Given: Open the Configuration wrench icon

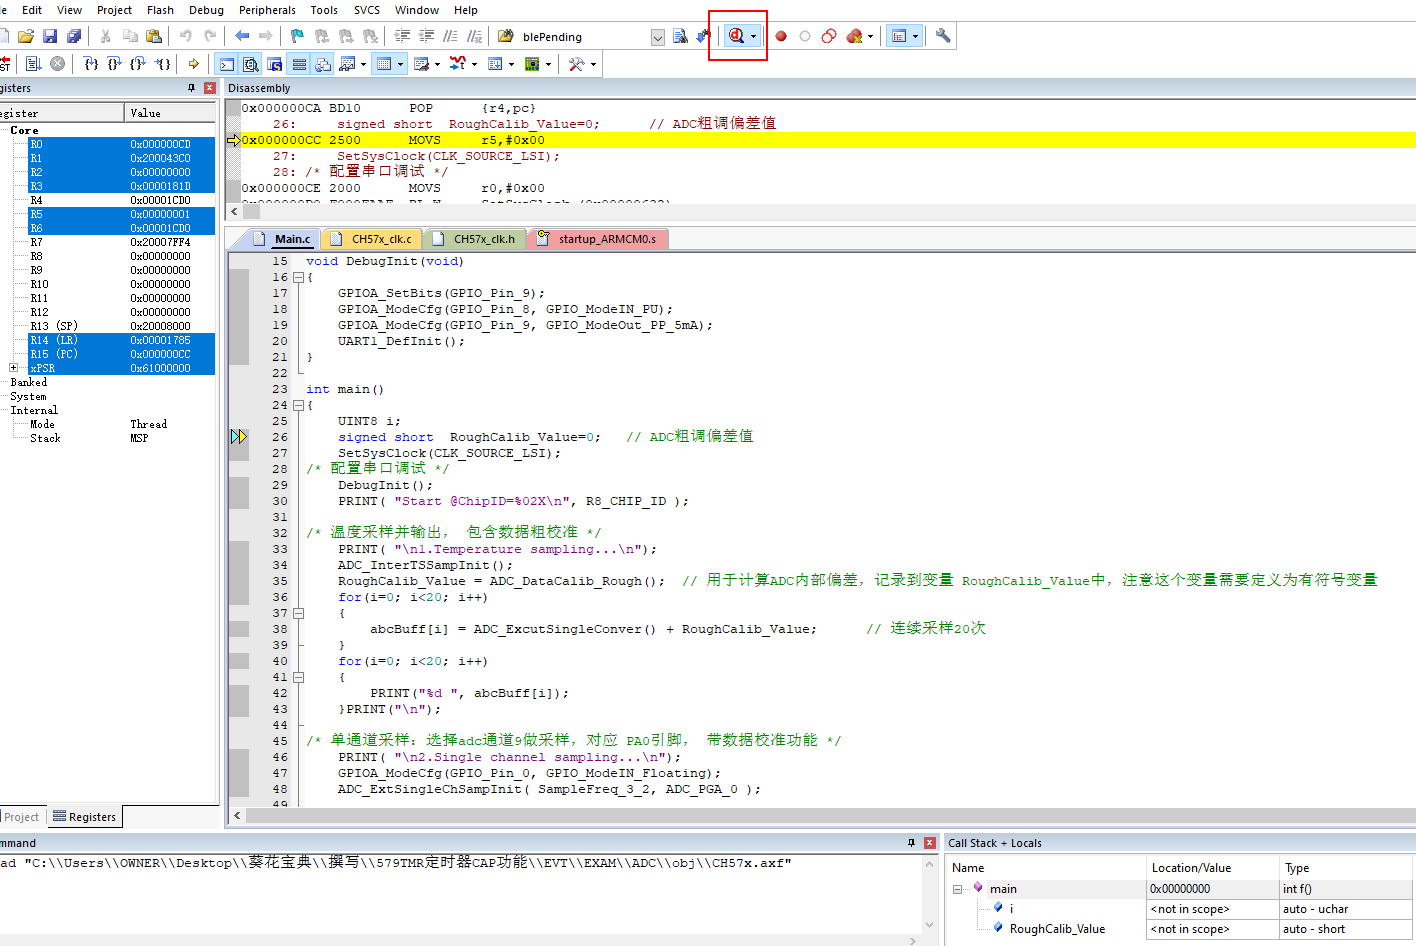Looking at the screenshot, I should pyautogui.click(x=943, y=36).
